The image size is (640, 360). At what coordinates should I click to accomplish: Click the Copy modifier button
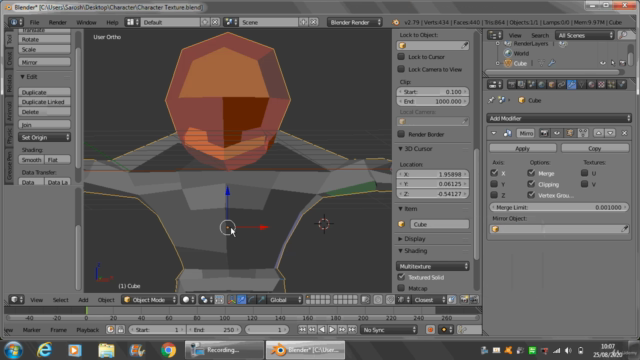coord(595,149)
